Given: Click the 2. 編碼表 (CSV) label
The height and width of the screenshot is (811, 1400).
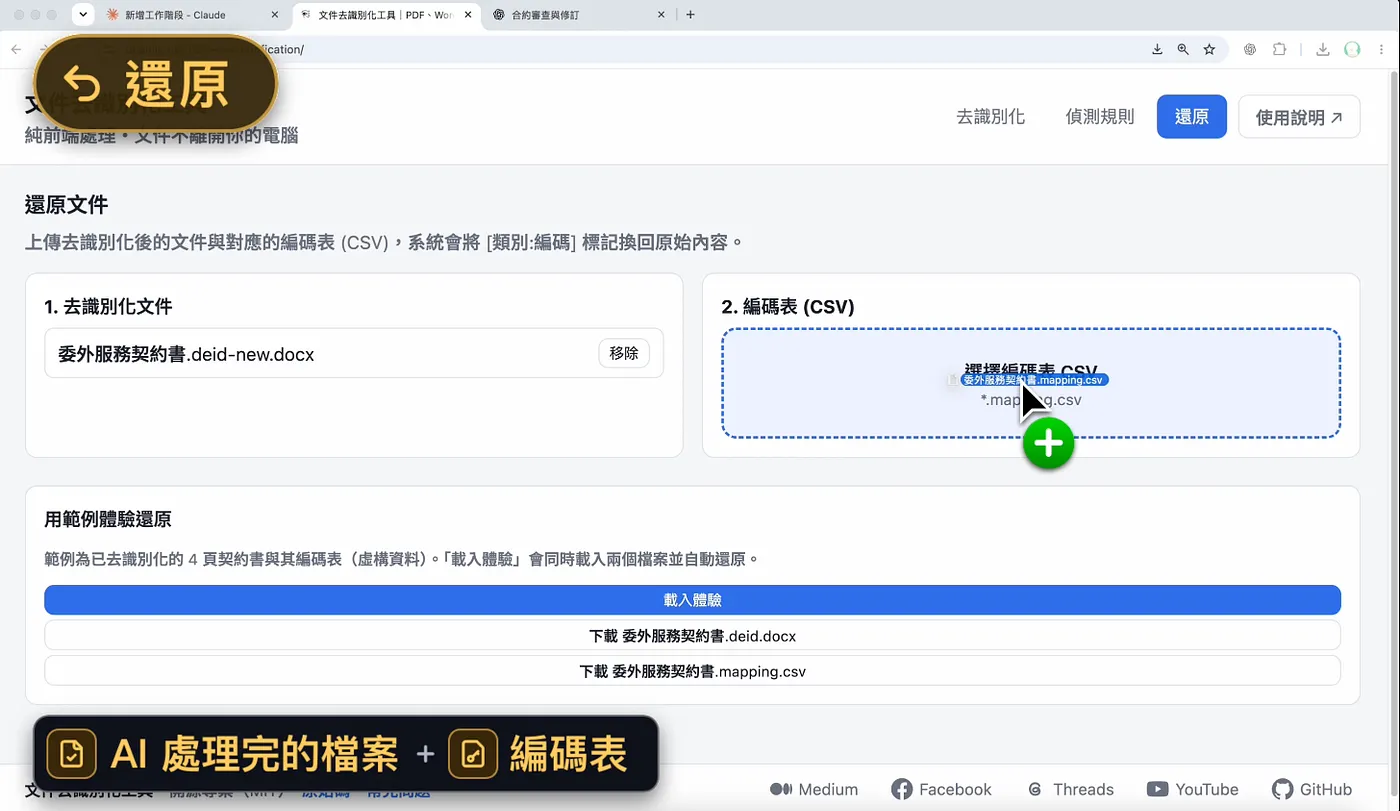Looking at the screenshot, I should click(788, 307).
